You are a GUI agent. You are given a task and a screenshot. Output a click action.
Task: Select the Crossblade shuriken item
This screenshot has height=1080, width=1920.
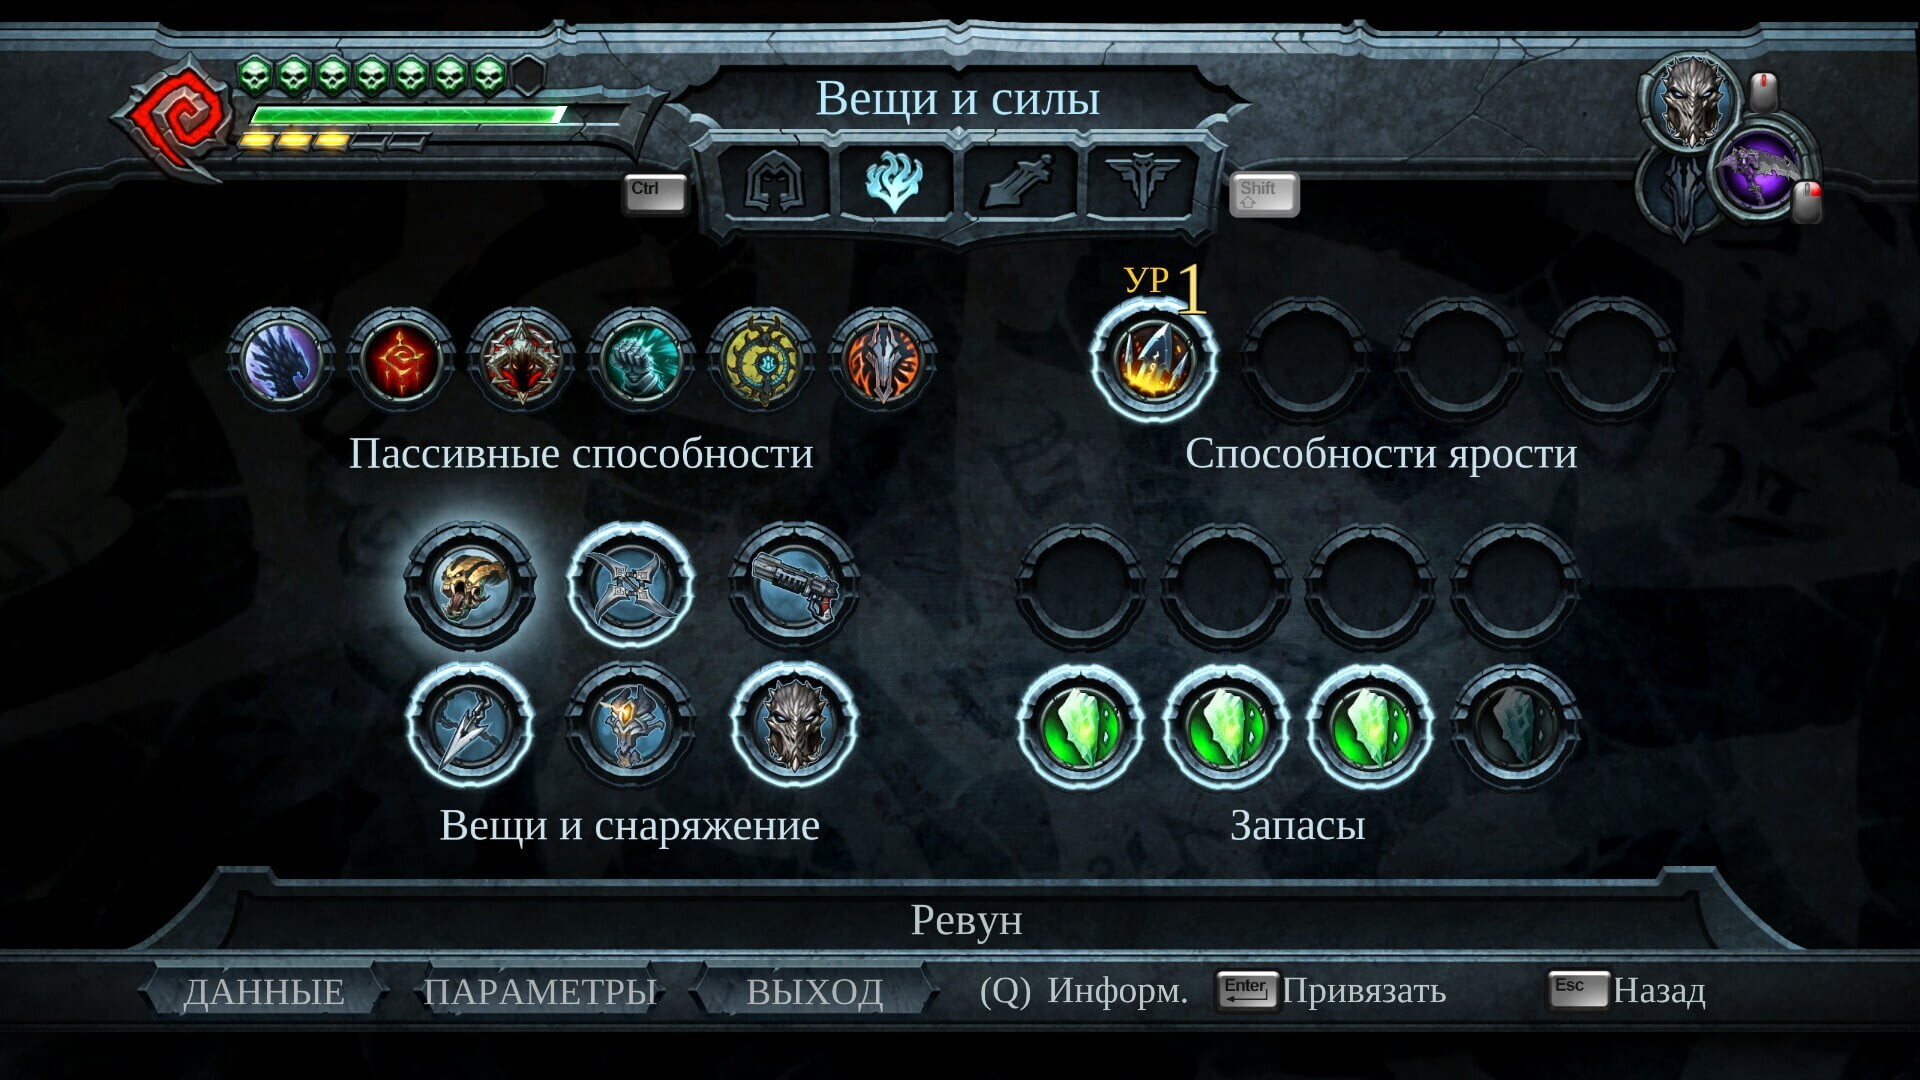630,586
